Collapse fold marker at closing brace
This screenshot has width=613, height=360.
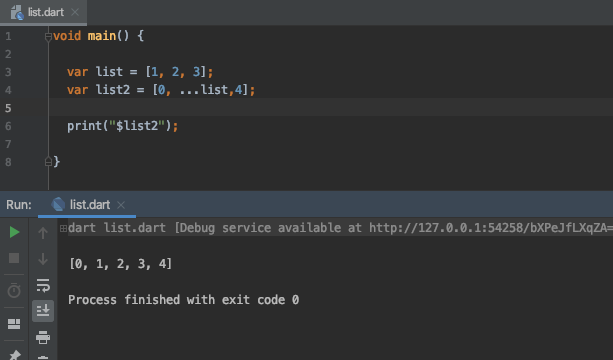48,161
